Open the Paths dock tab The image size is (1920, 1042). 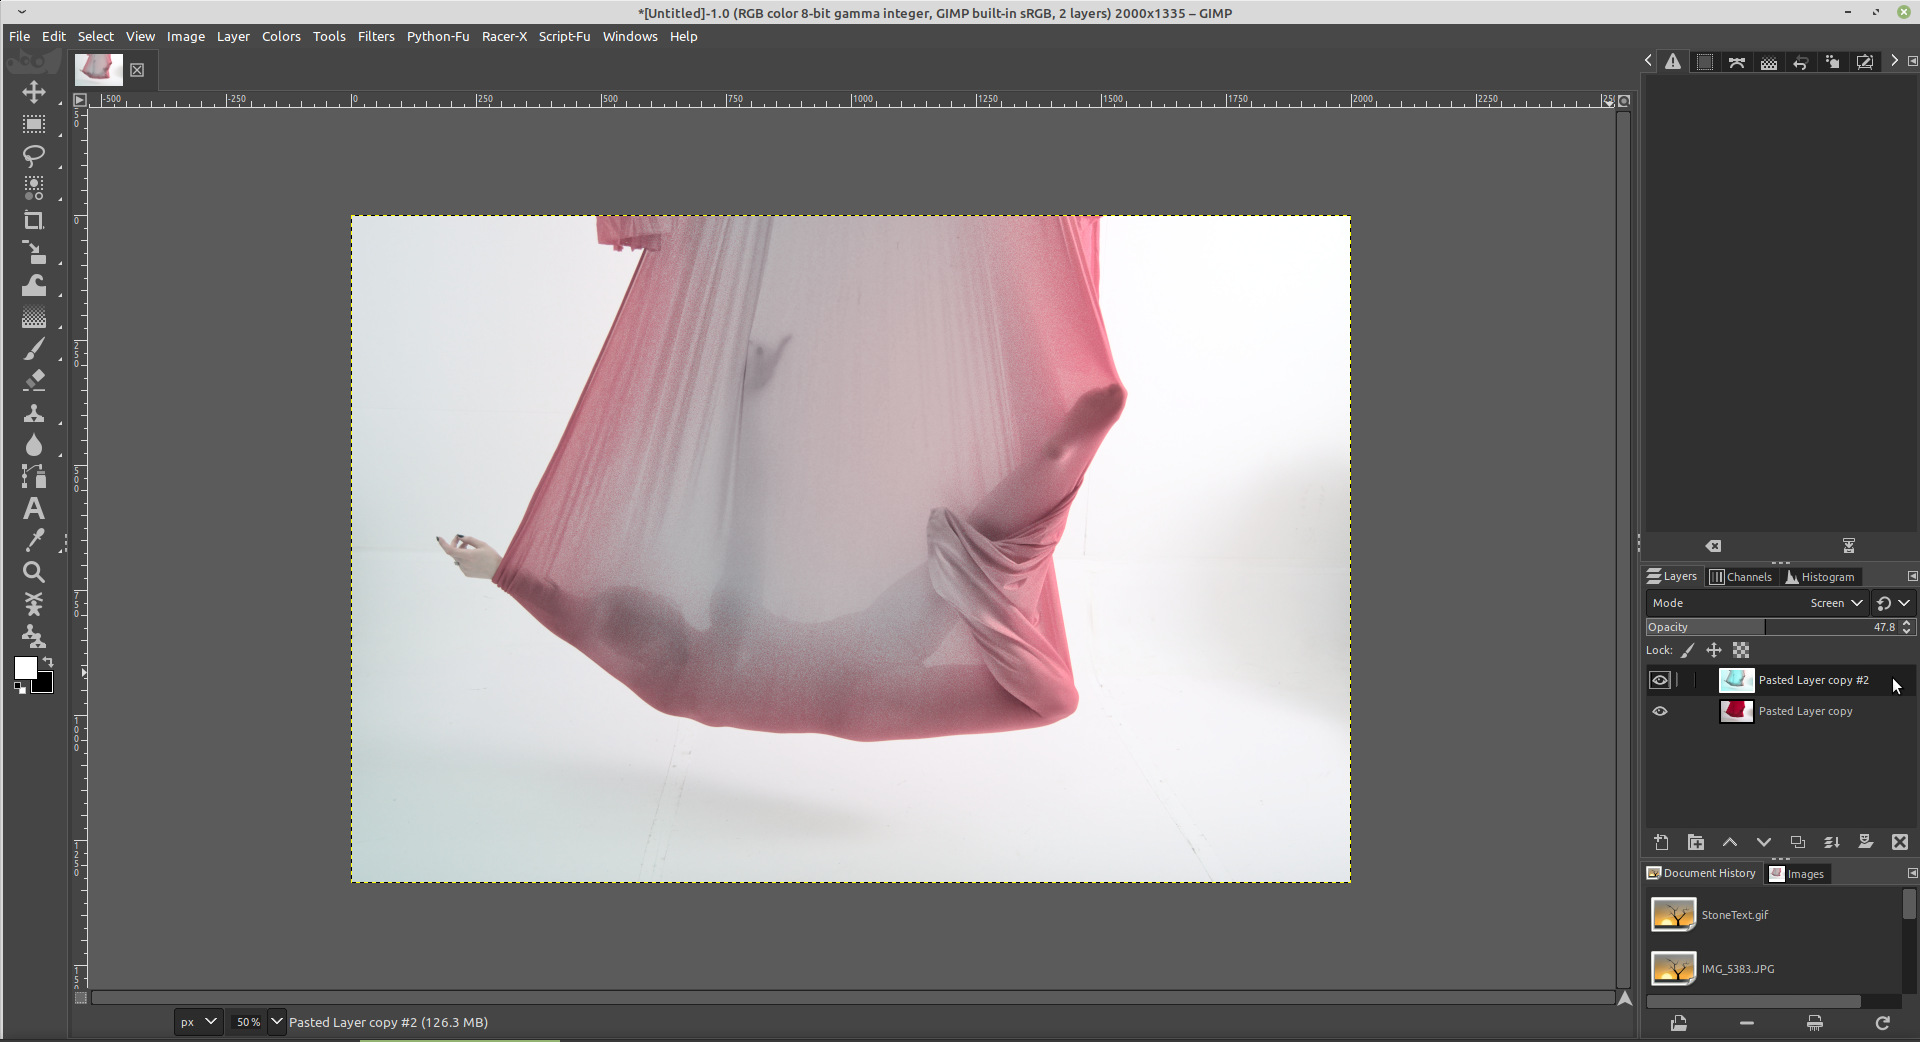pos(1737,62)
